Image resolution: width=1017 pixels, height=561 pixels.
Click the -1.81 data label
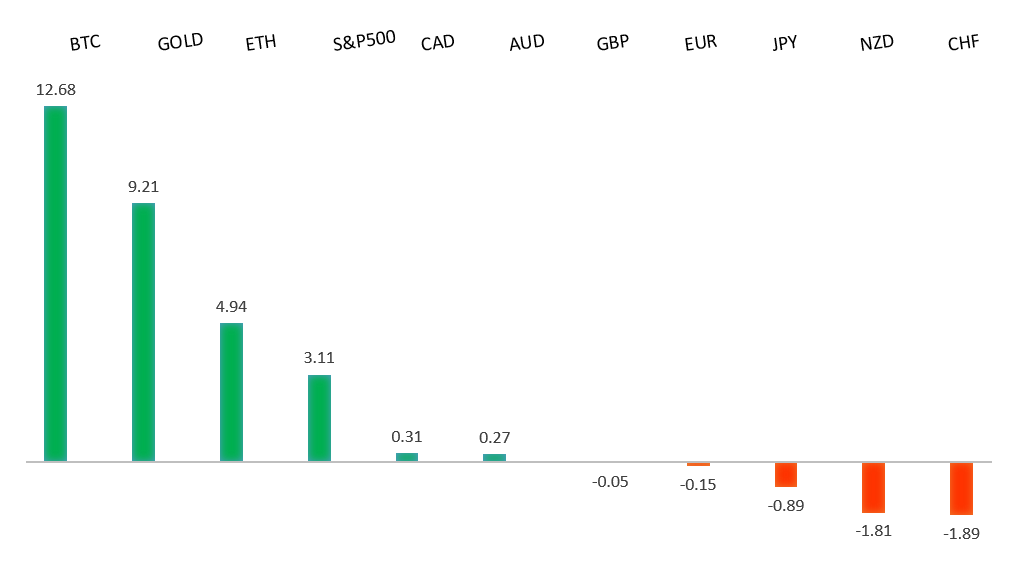[873, 530]
